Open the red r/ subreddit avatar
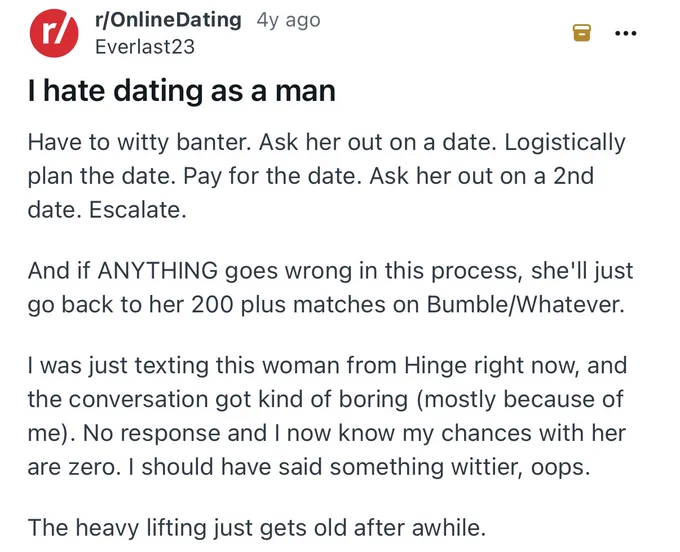The width and height of the screenshot is (680, 552). (54, 33)
